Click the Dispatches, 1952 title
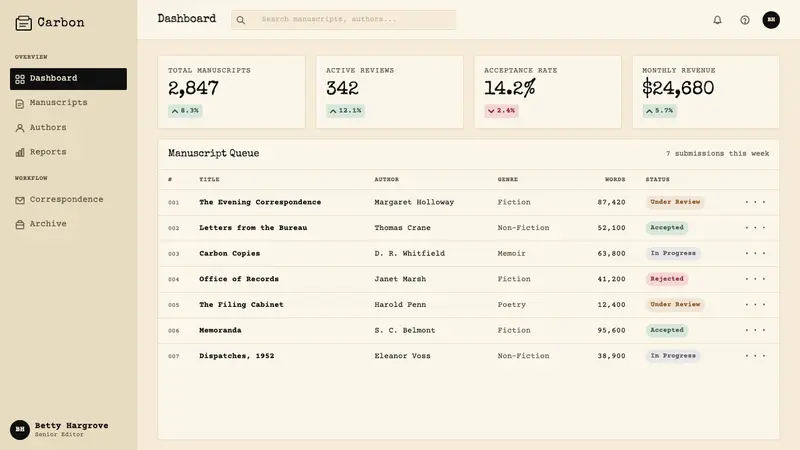Viewport: 800px width, 450px height. (x=237, y=356)
